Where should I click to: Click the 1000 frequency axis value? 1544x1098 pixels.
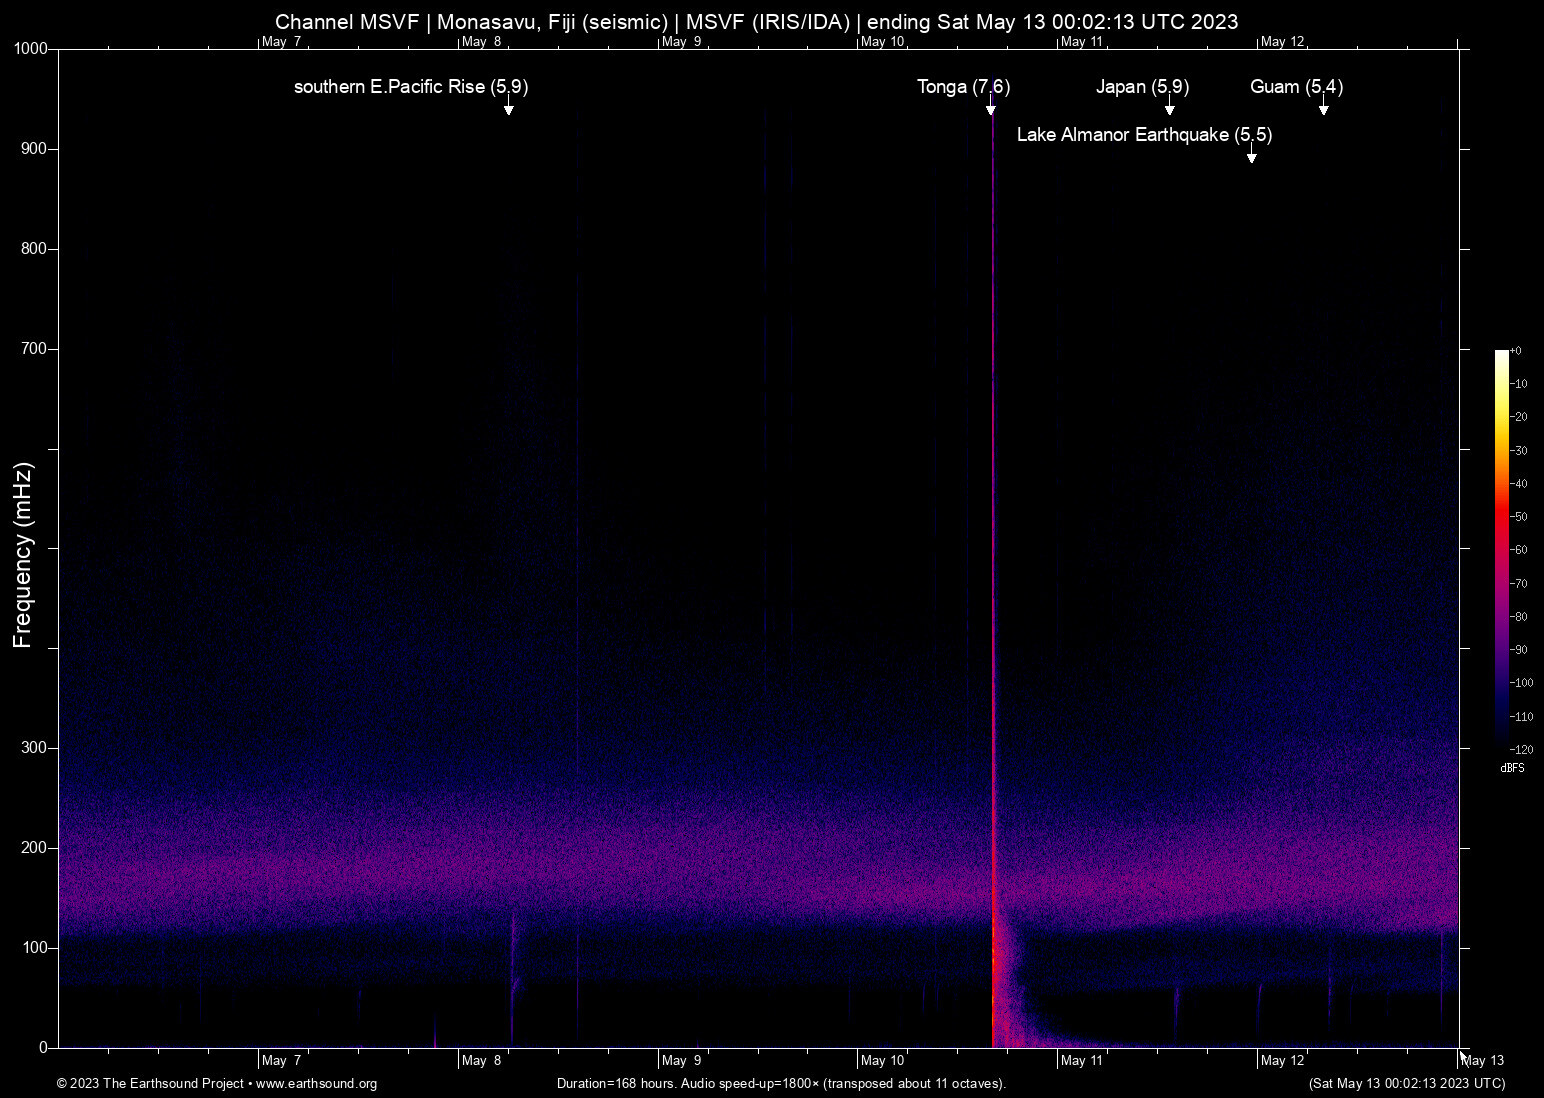pyautogui.click(x=31, y=49)
